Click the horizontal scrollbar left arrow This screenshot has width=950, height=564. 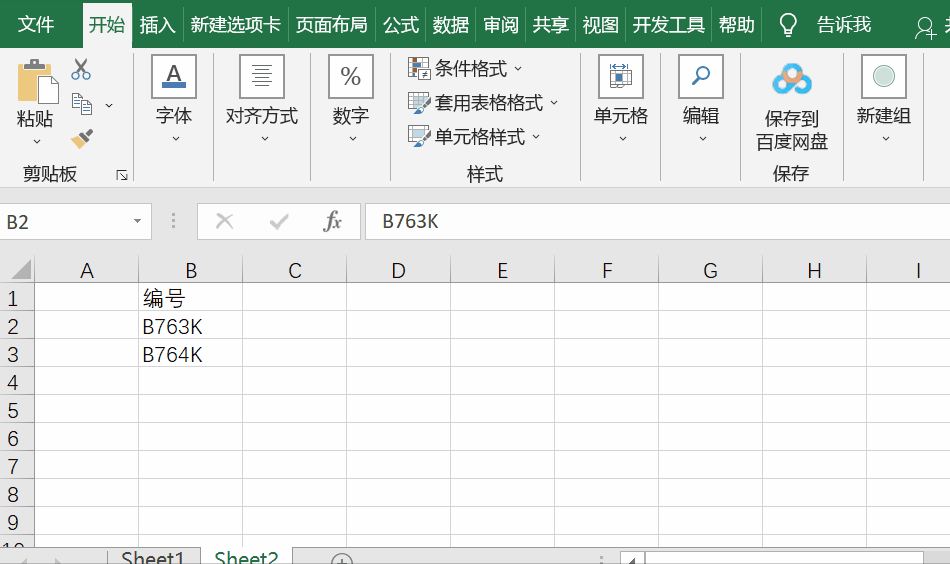[x=632, y=559]
